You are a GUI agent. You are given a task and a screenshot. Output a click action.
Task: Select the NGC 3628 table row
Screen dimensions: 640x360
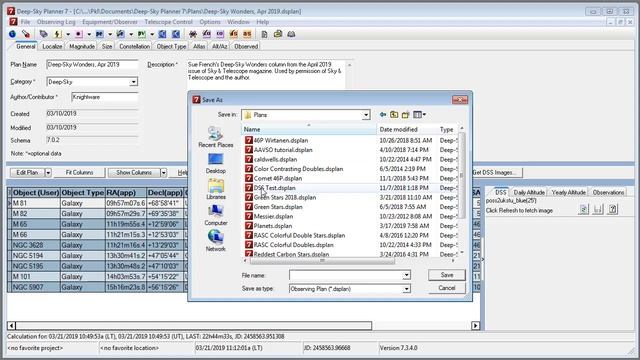coord(97,245)
